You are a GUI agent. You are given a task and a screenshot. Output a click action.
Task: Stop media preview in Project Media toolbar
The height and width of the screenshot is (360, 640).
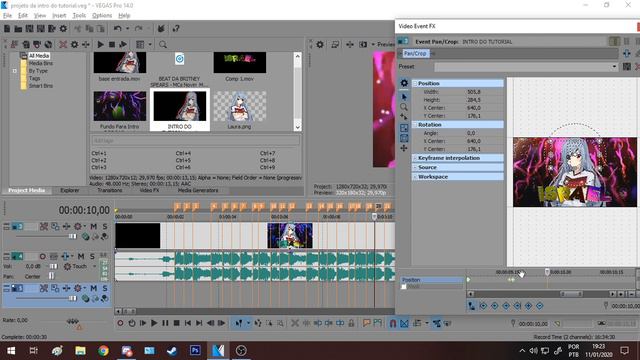pyautogui.click(x=111, y=44)
